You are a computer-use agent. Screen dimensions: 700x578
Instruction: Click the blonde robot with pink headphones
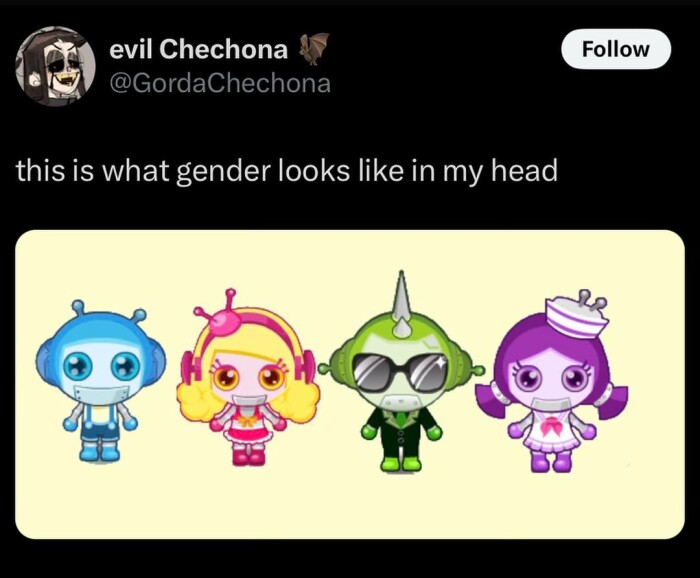pos(248,378)
